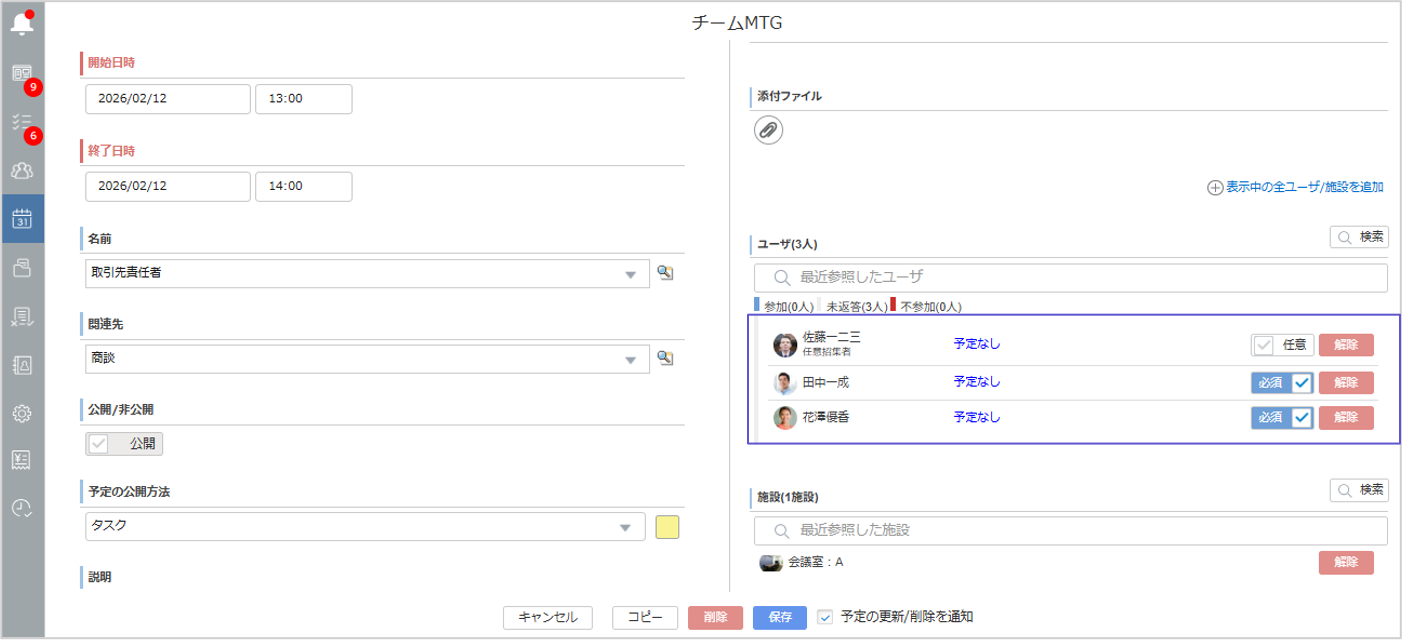
Task: Expand the 取引先責任者 dropdown
Action: tap(630, 274)
